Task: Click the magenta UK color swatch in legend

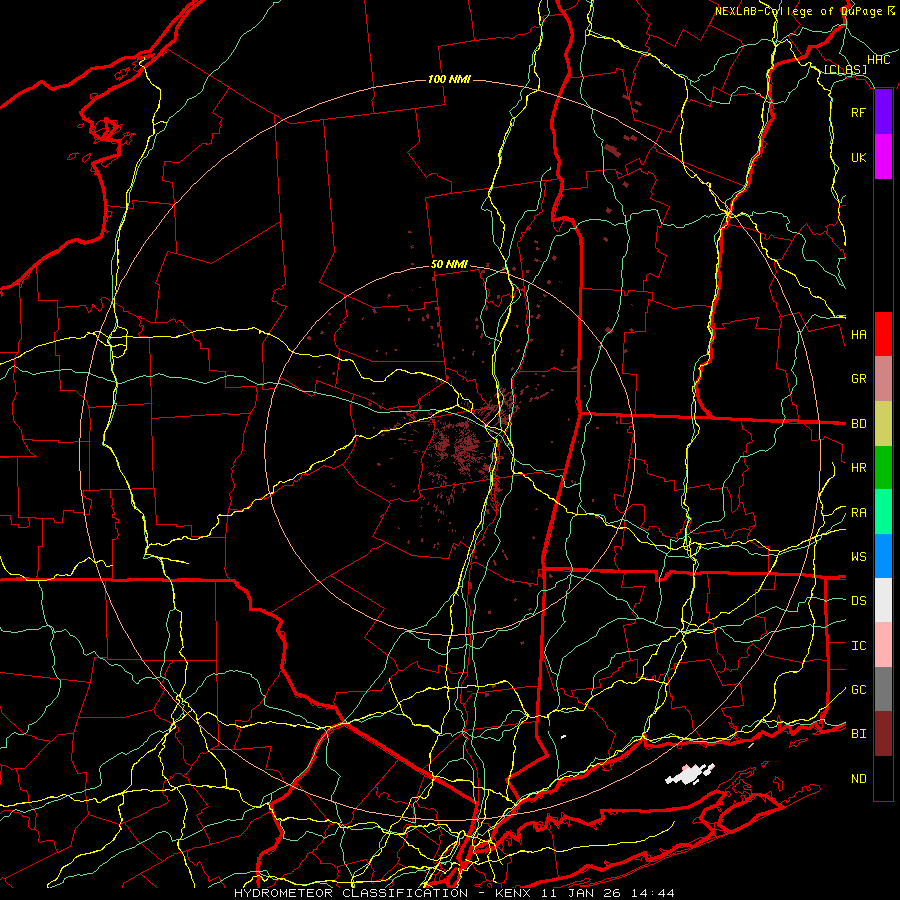Action: [883, 157]
